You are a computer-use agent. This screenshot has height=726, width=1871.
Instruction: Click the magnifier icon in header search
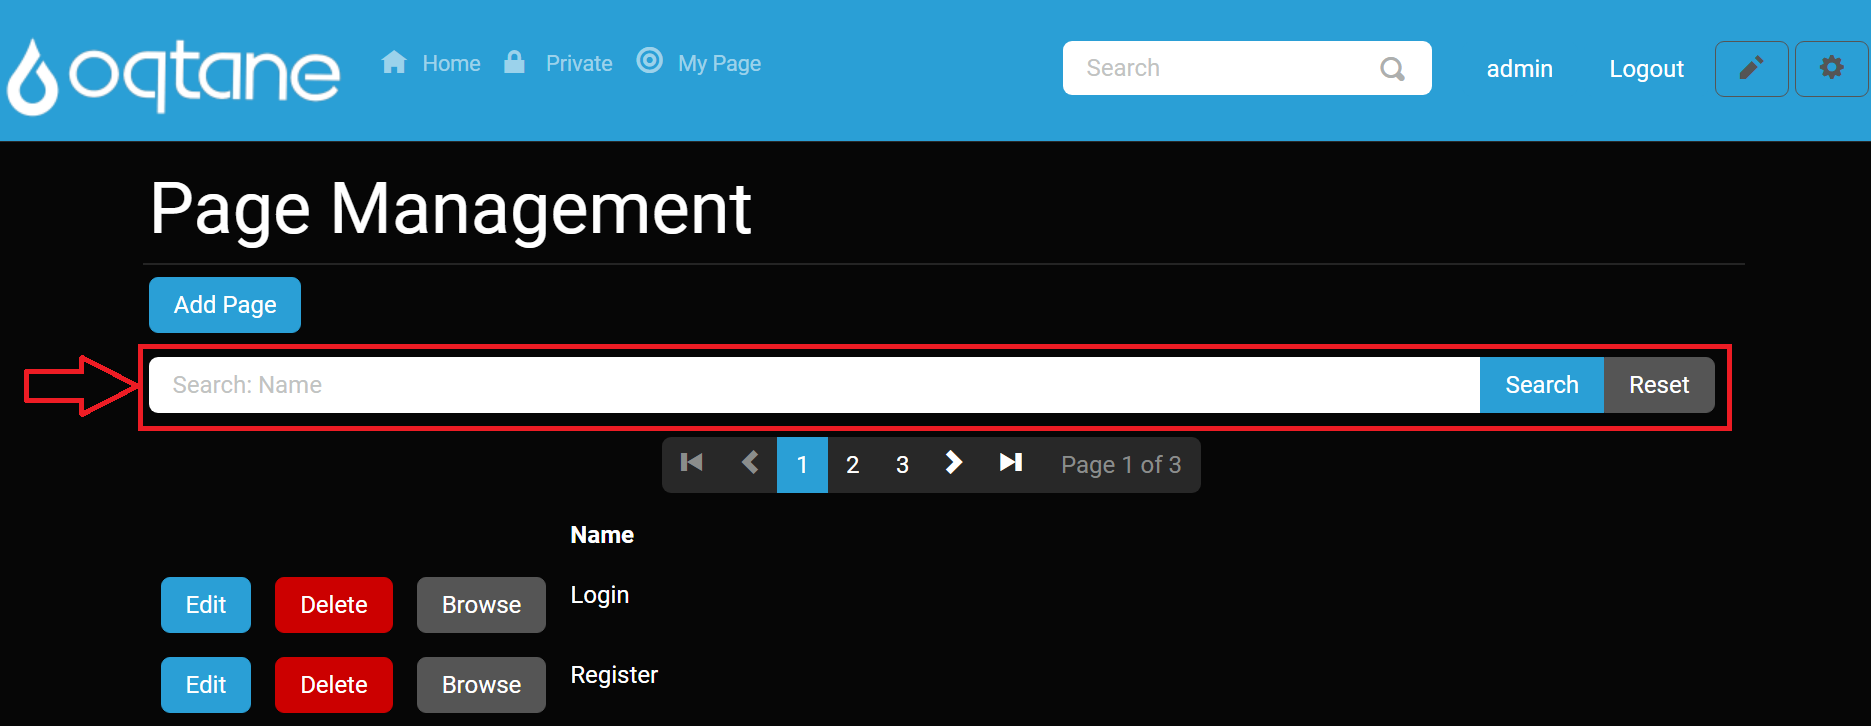coord(1392,69)
